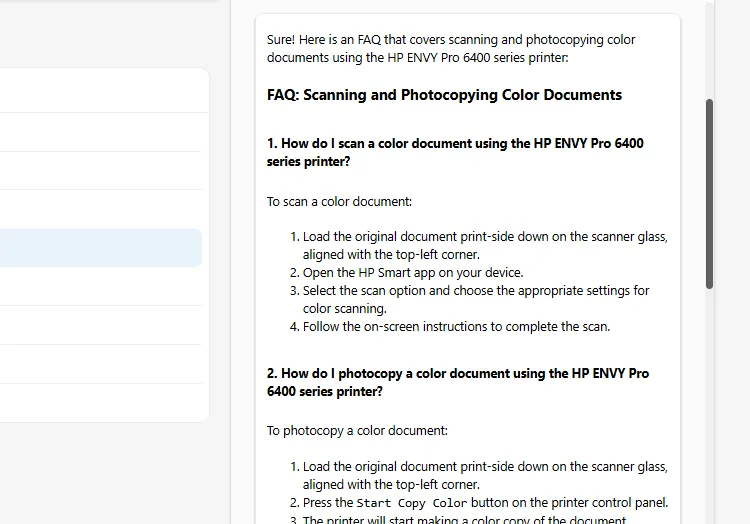
Task: Click the first step under the photocopy question
Action: (x=485, y=467)
